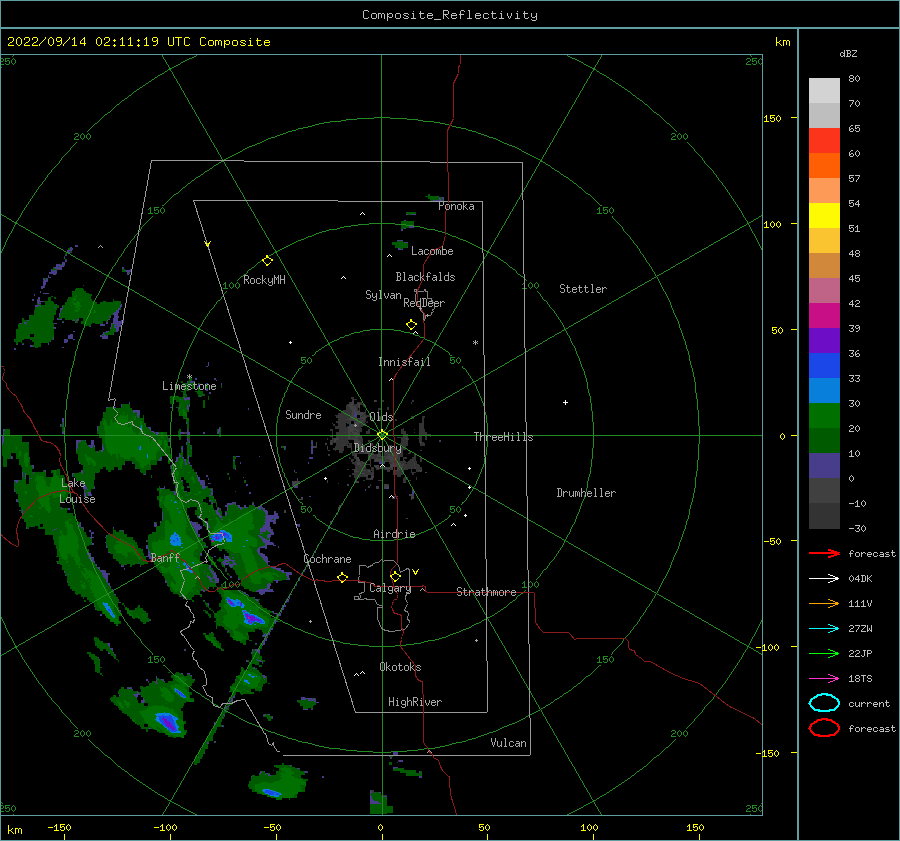Screen dimensions: 900x841
Task: Click the RedDeer city label
Action: [x=424, y=303]
